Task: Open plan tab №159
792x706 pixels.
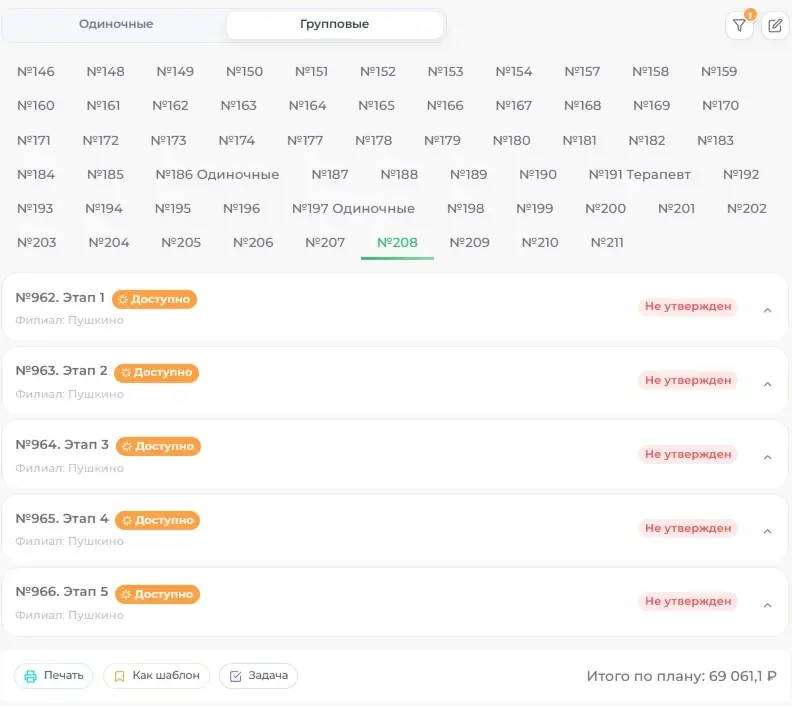Action: pos(719,71)
